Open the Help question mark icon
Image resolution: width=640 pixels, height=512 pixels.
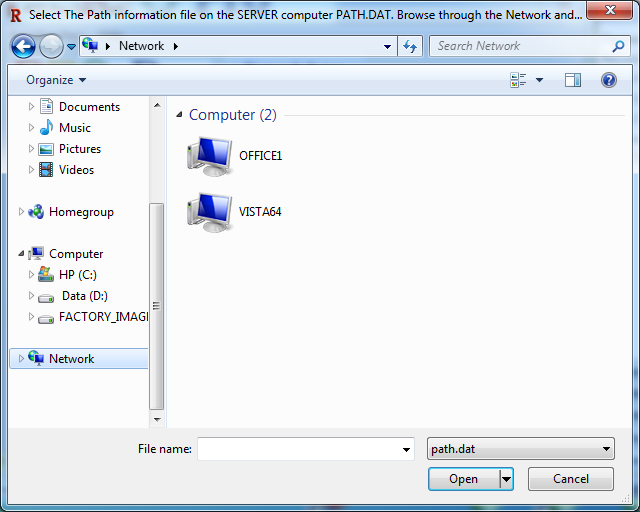pyautogui.click(x=608, y=80)
